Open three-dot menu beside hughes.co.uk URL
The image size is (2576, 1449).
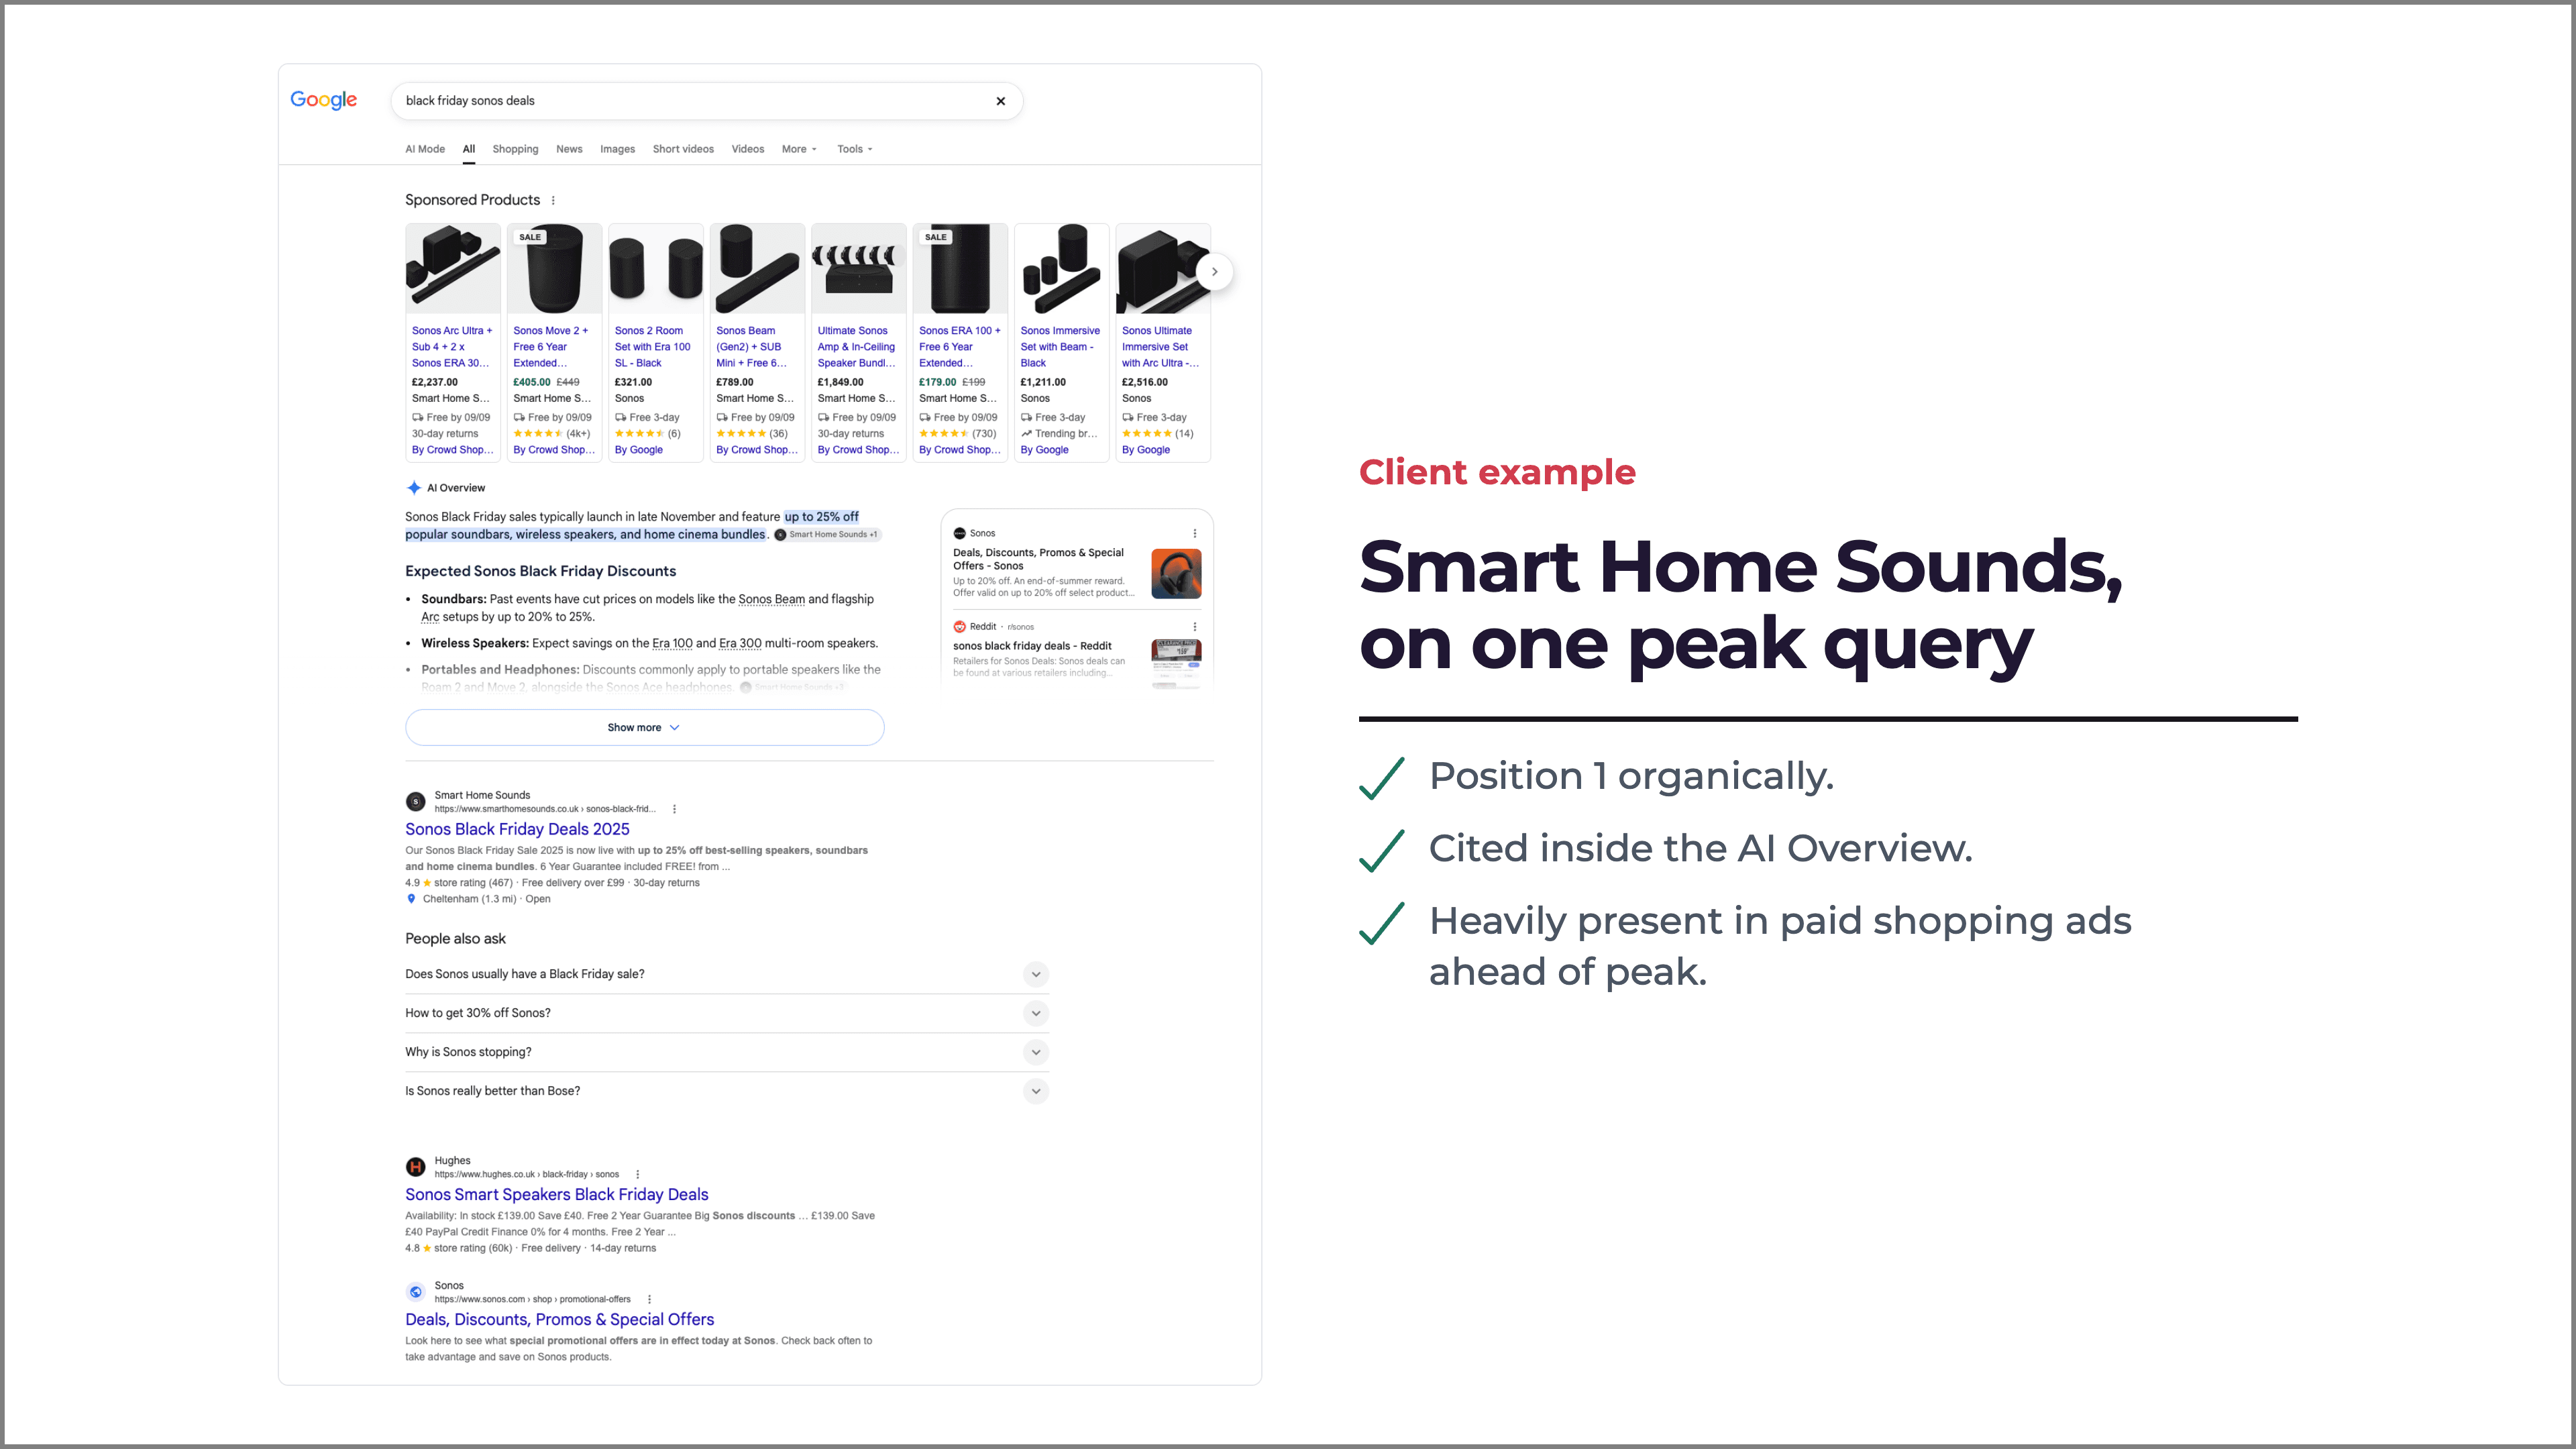[x=637, y=1174]
